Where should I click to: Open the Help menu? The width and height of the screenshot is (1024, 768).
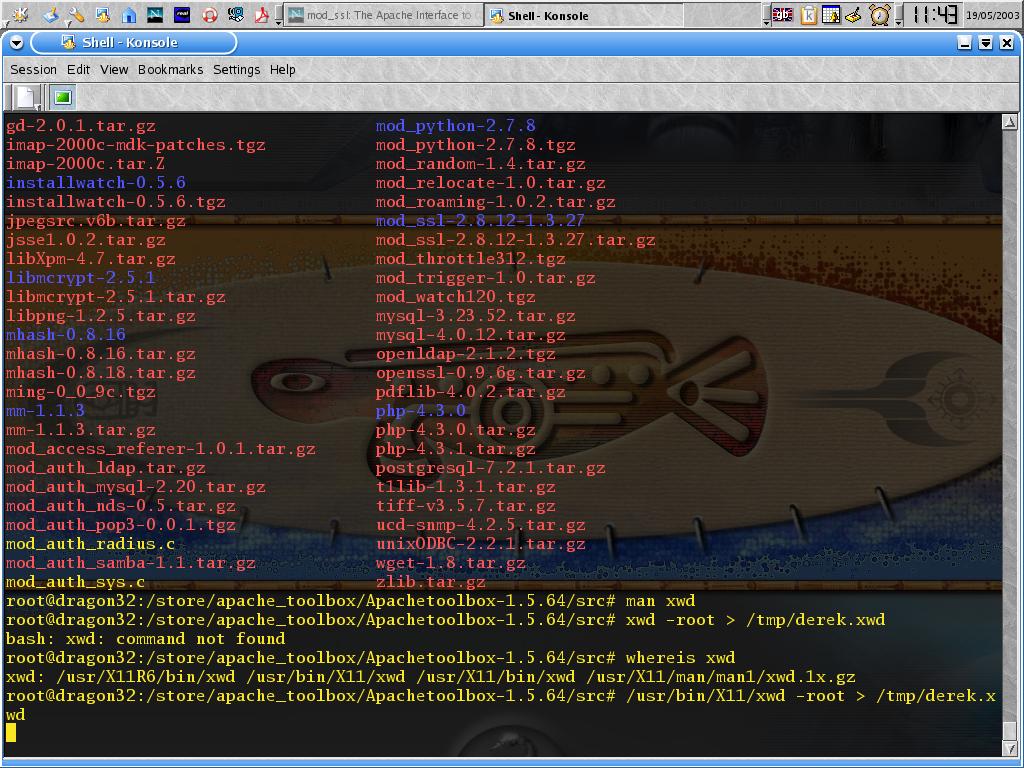[x=282, y=69]
